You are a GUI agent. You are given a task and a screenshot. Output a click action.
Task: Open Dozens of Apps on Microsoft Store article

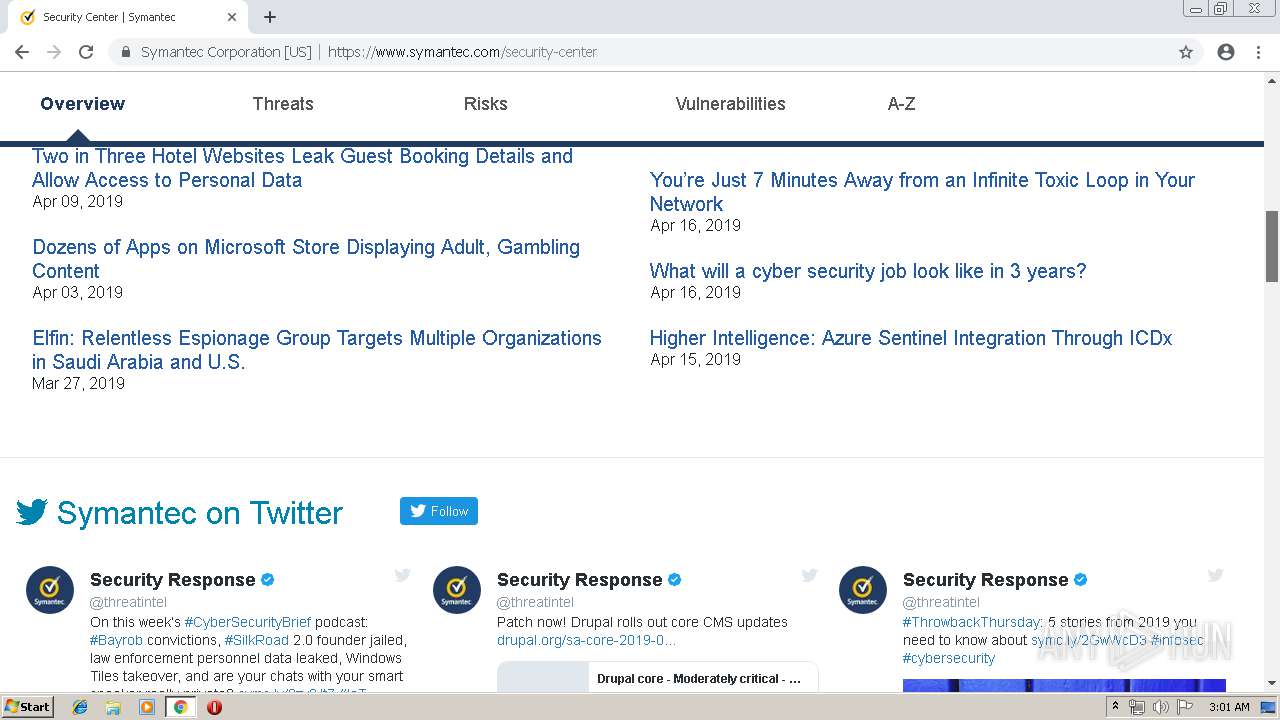coord(306,259)
